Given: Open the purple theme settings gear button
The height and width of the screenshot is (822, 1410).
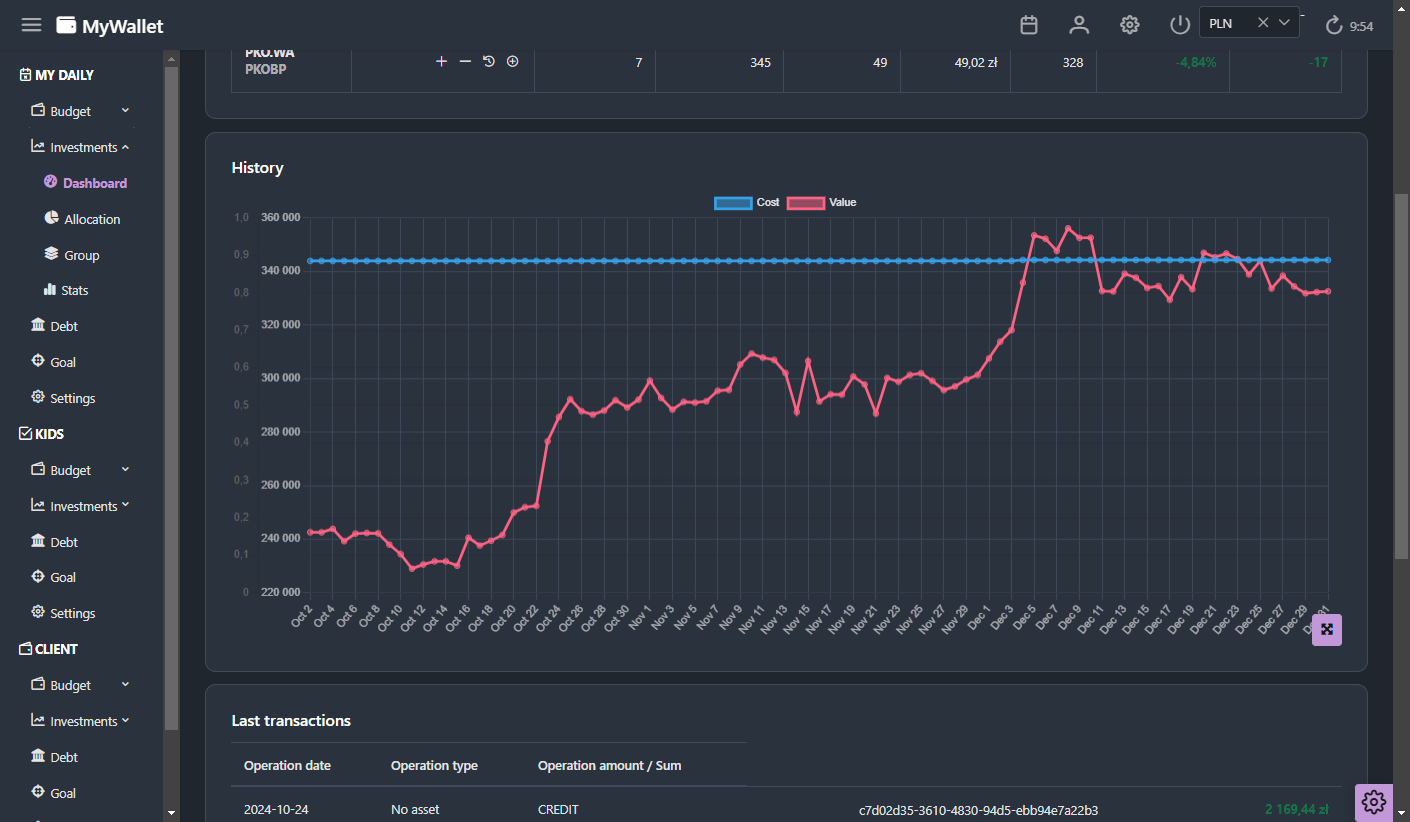Looking at the screenshot, I should pyautogui.click(x=1374, y=802).
